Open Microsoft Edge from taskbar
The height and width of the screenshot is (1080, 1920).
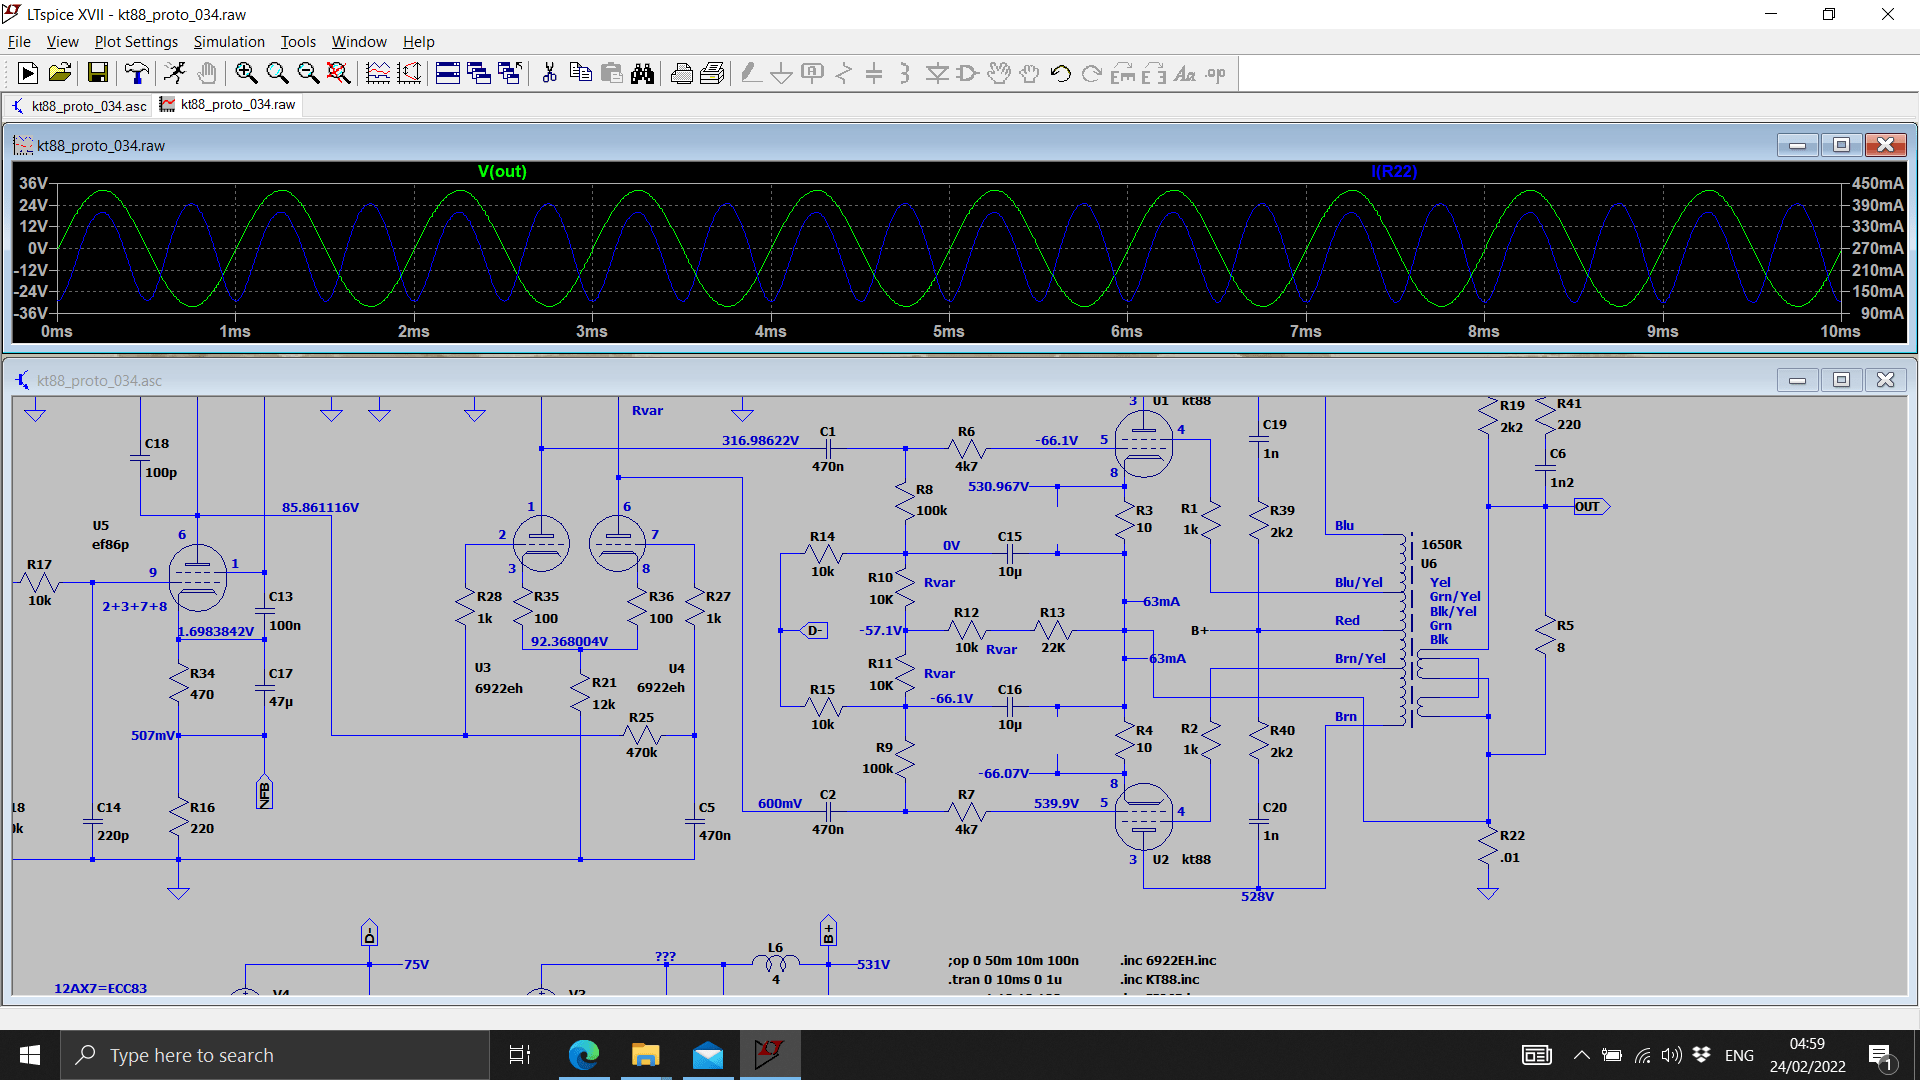click(584, 1055)
